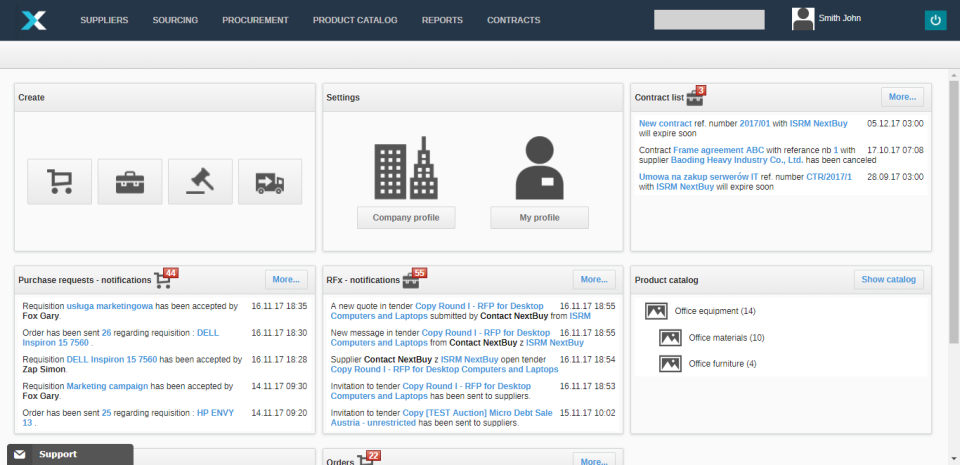Create new purchase request via cart icon
This screenshot has width=960, height=465.
point(59,182)
